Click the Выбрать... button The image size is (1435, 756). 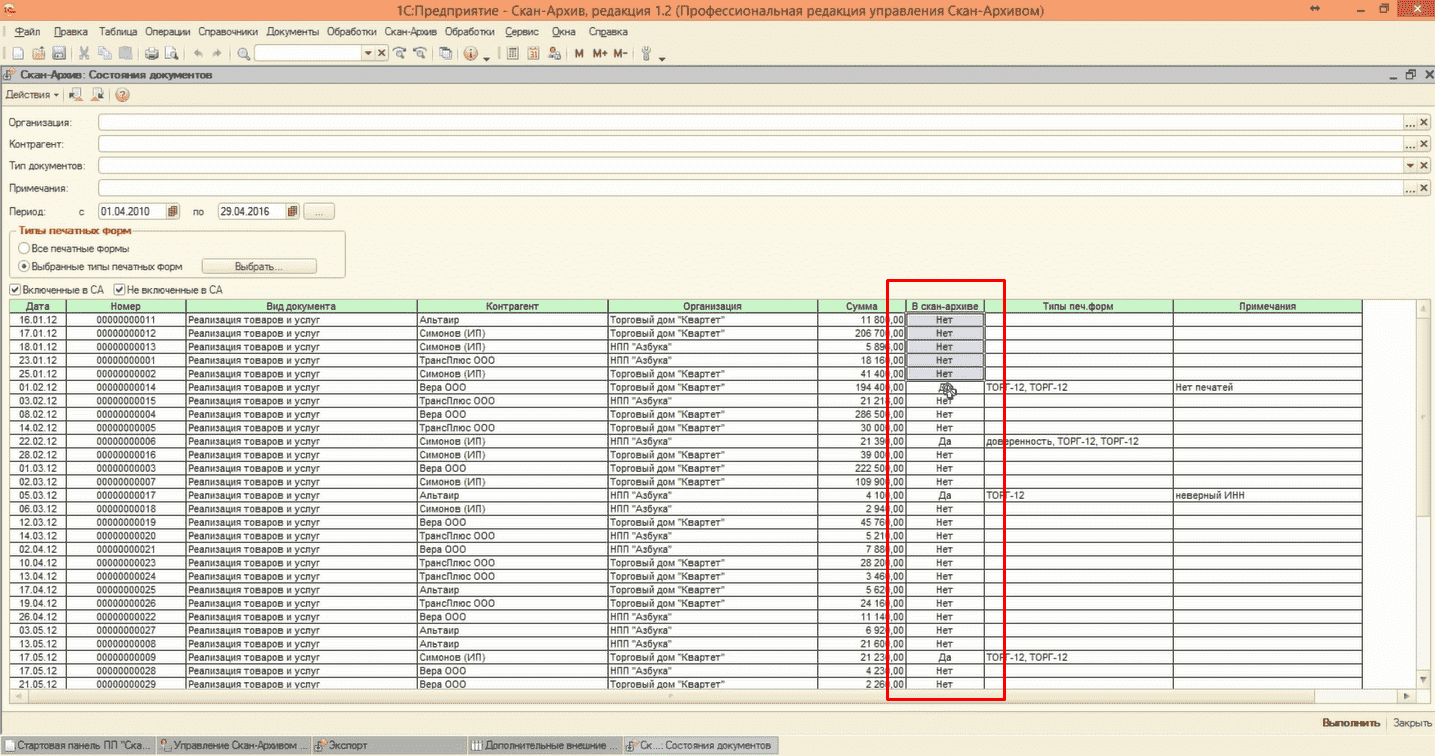[x=259, y=267]
